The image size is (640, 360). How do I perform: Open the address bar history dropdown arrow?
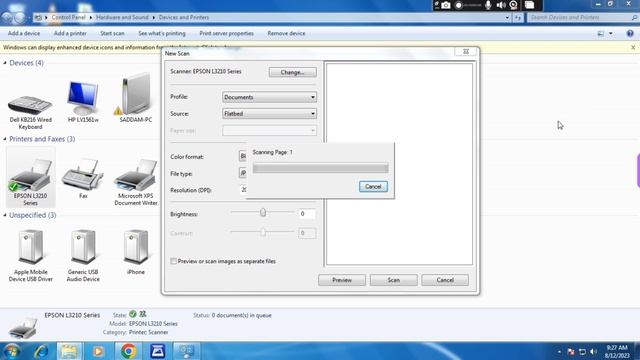point(507,18)
